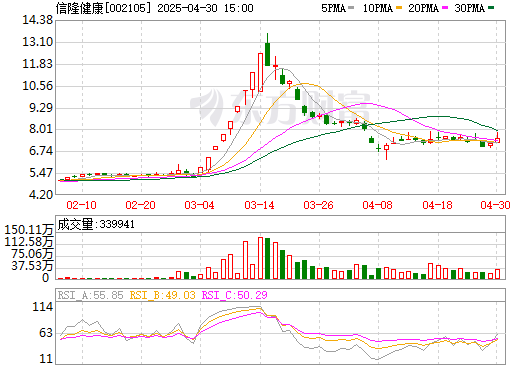520x365 pixels.
Task: Click the 11 RSI axis label
Action: click(x=46, y=359)
